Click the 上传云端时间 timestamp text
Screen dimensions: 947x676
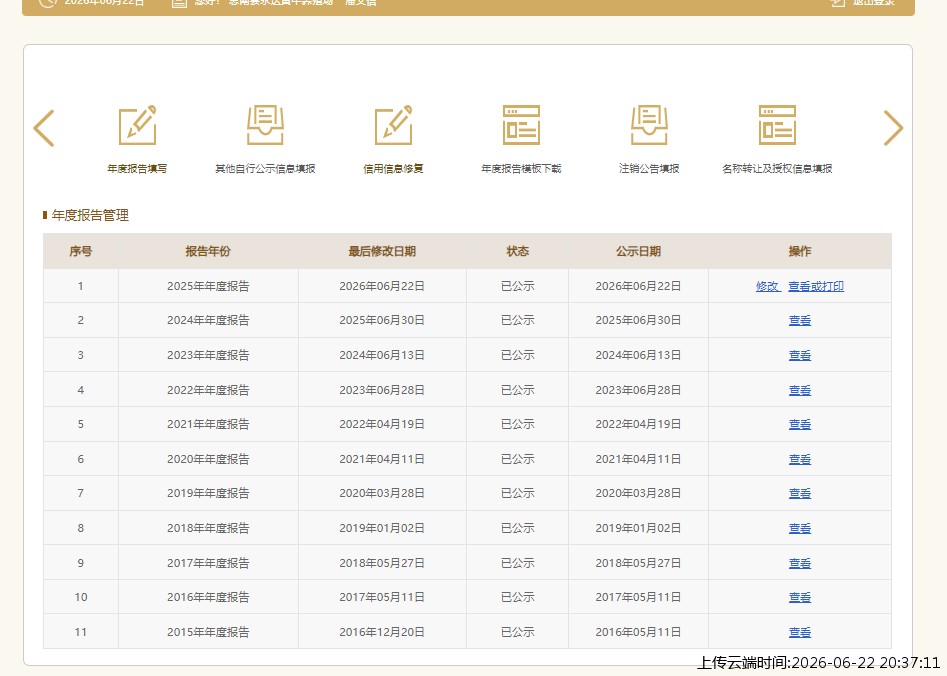pyautogui.click(x=818, y=663)
